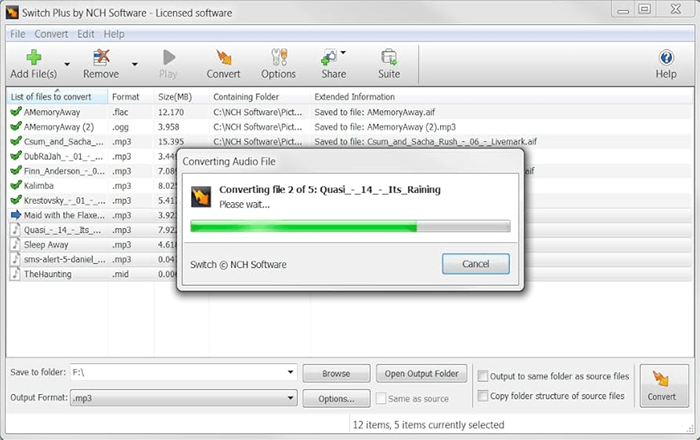Open the Convert menu in menu bar

click(x=51, y=34)
